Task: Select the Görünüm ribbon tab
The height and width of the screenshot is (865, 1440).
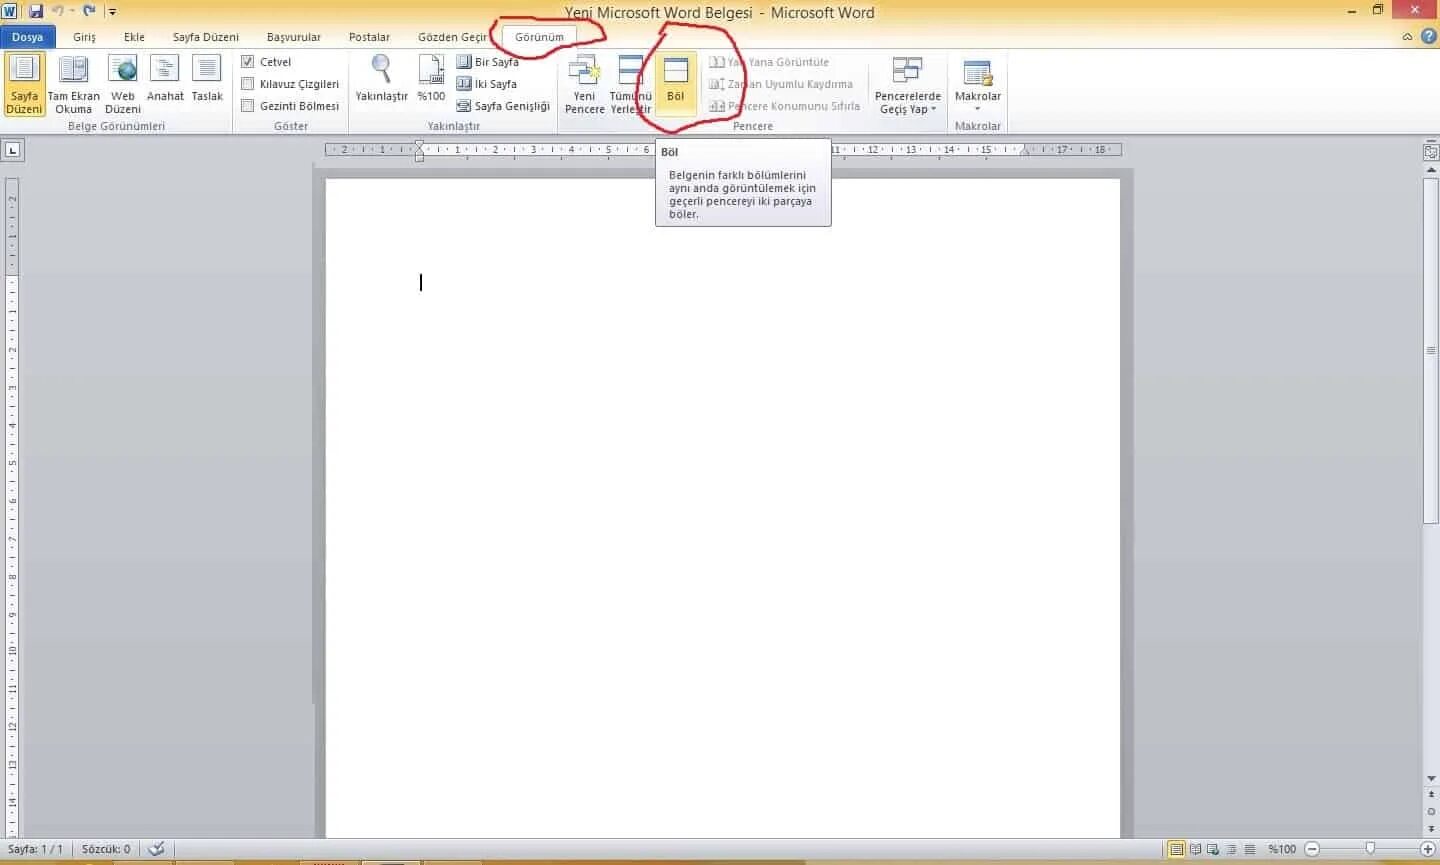Action: (x=539, y=37)
